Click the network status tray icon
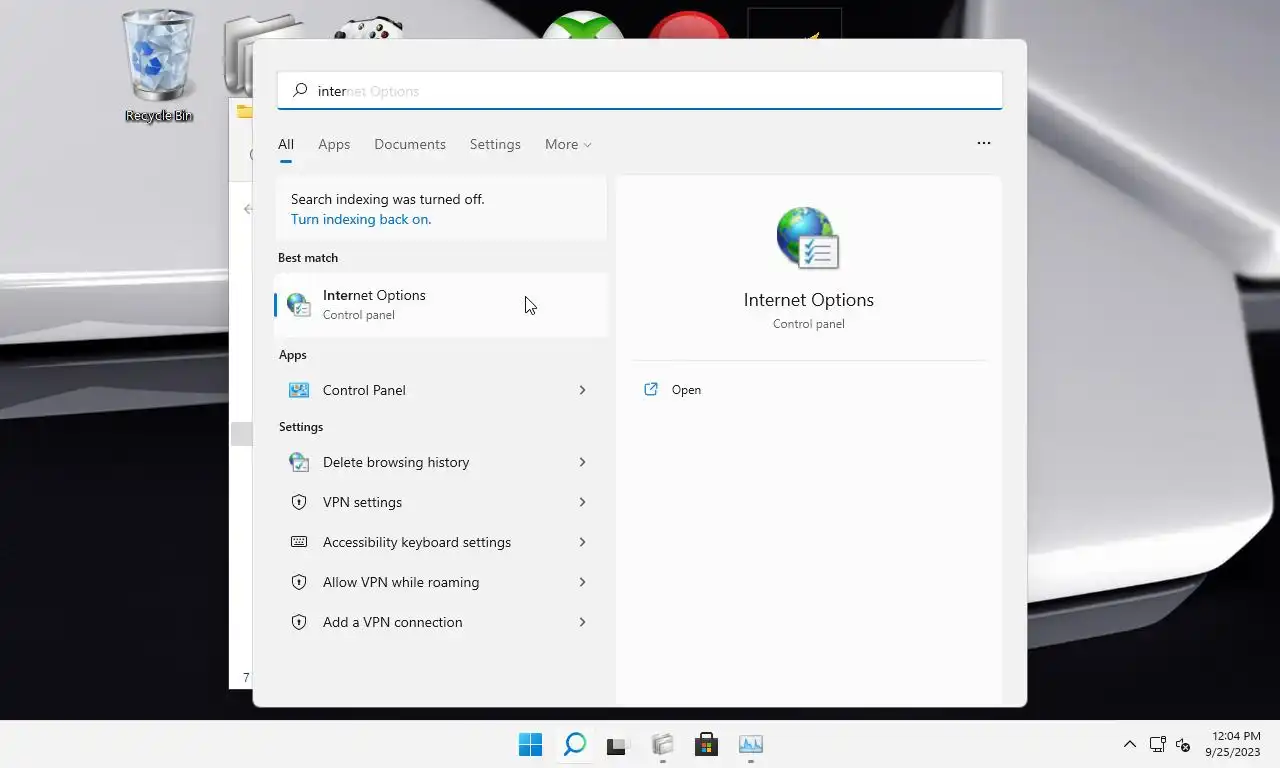Image resolution: width=1280 pixels, height=768 pixels. click(x=1157, y=744)
